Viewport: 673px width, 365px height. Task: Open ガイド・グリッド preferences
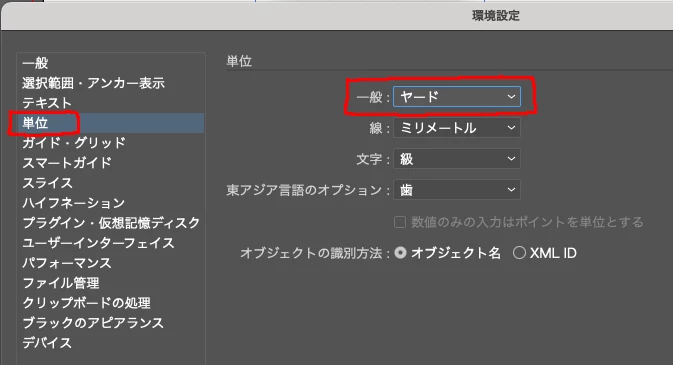point(74,143)
